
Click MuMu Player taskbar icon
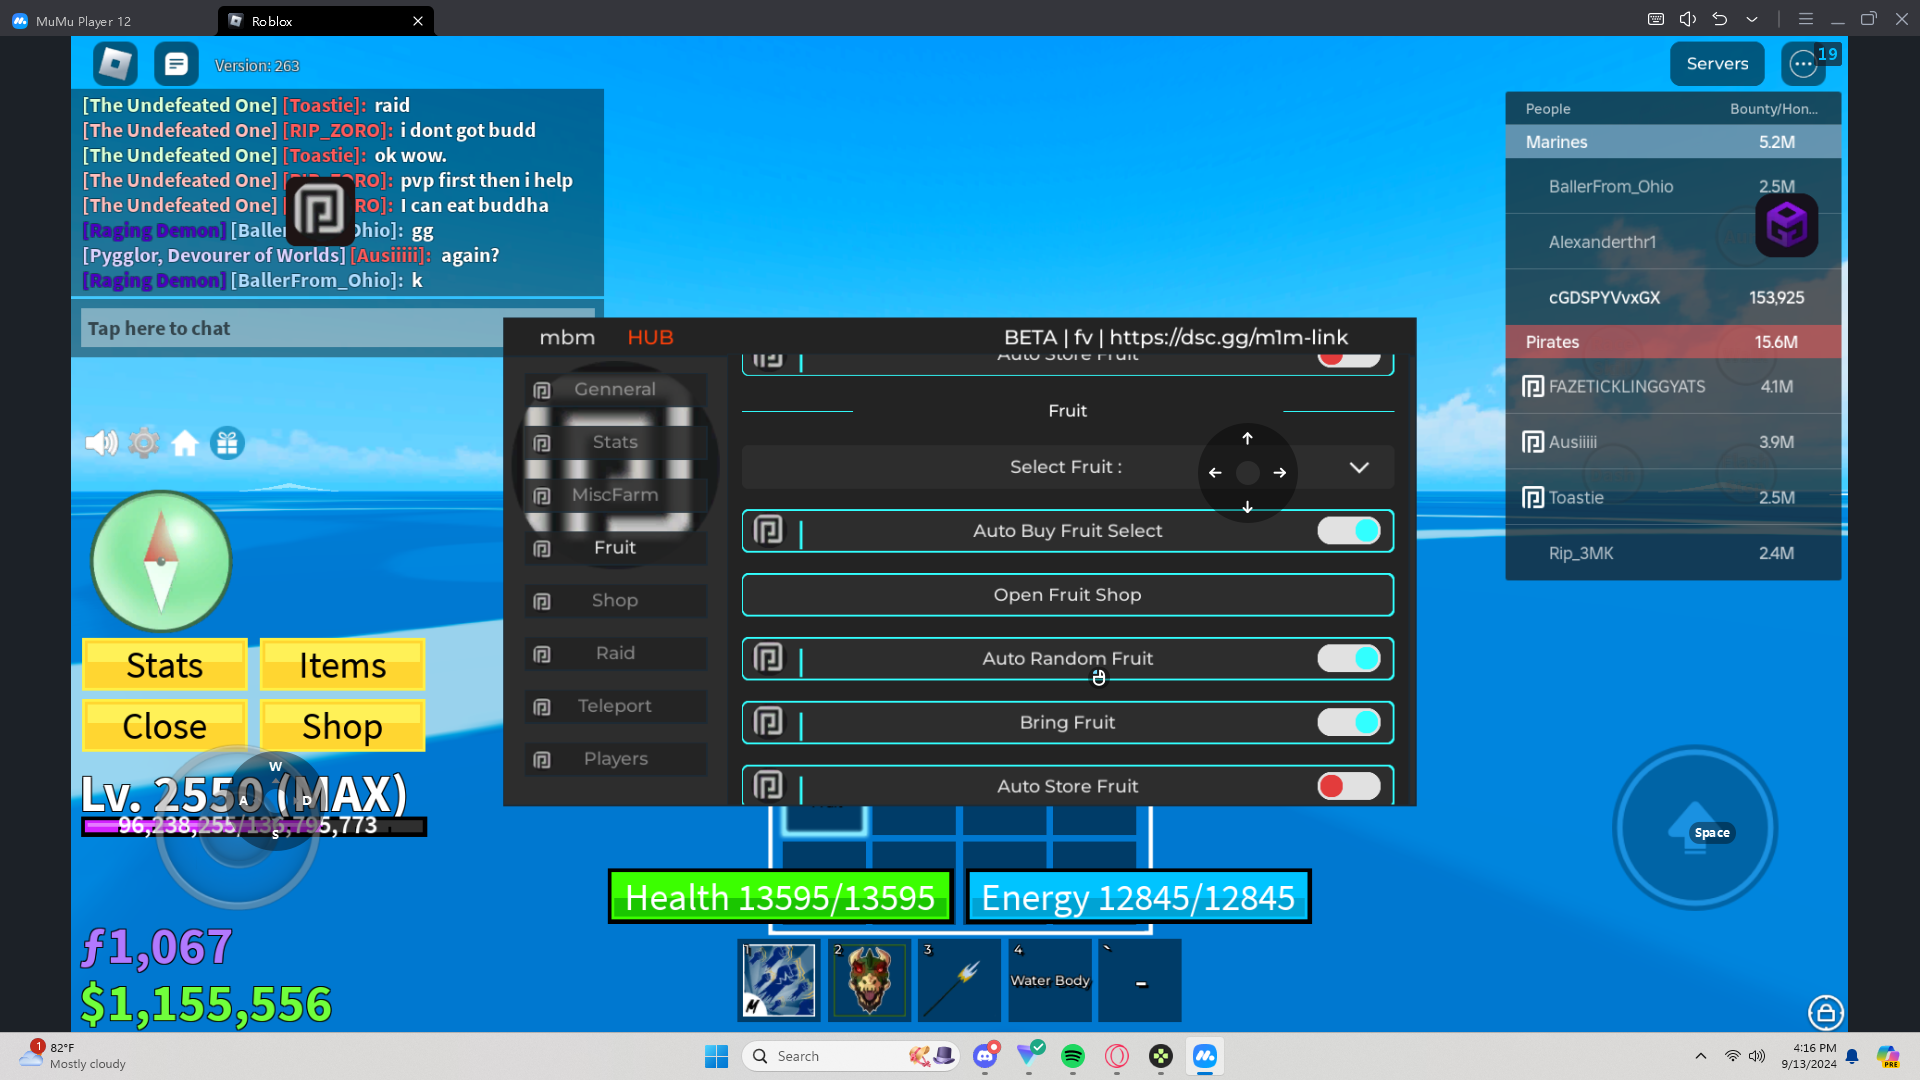tap(1205, 1056)
